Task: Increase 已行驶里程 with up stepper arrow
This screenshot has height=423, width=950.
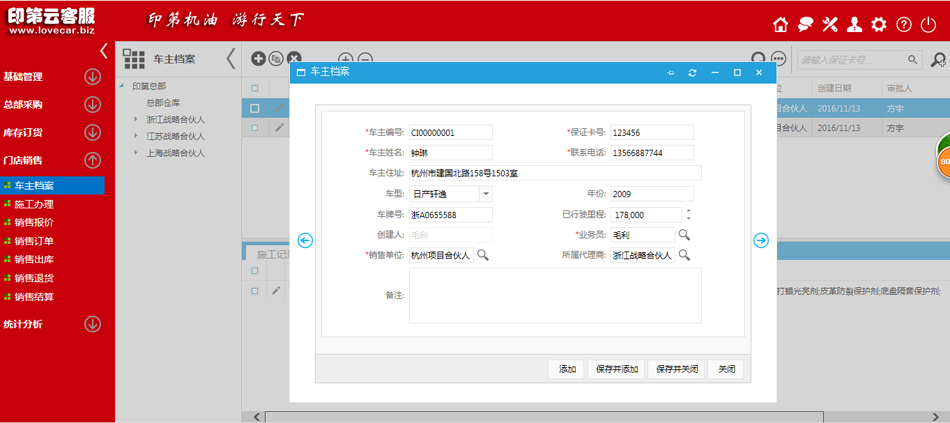Action: 688,211
